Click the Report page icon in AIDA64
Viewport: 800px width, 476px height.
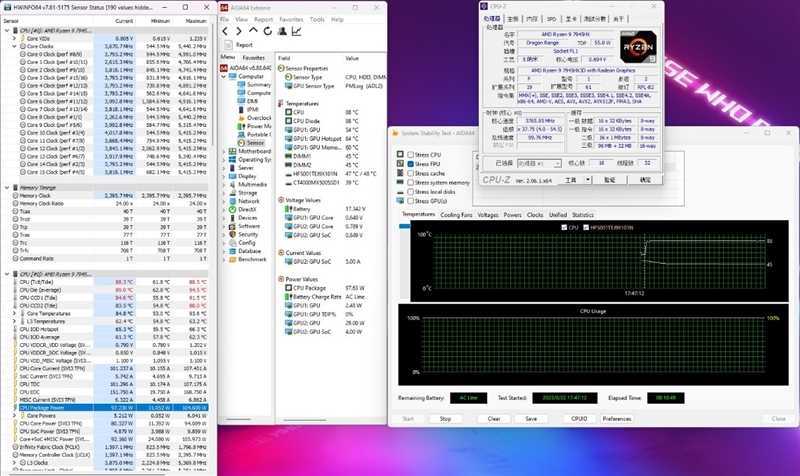228,45
